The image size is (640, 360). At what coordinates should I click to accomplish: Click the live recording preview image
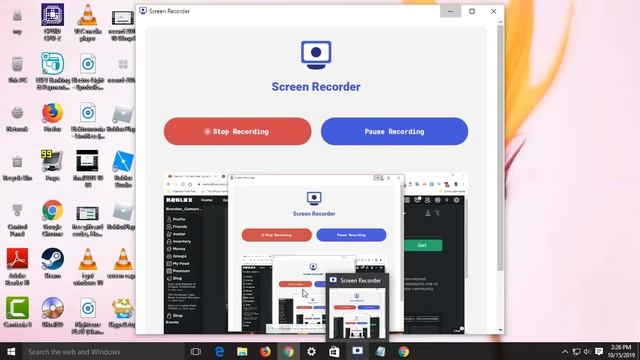(316, 253)
